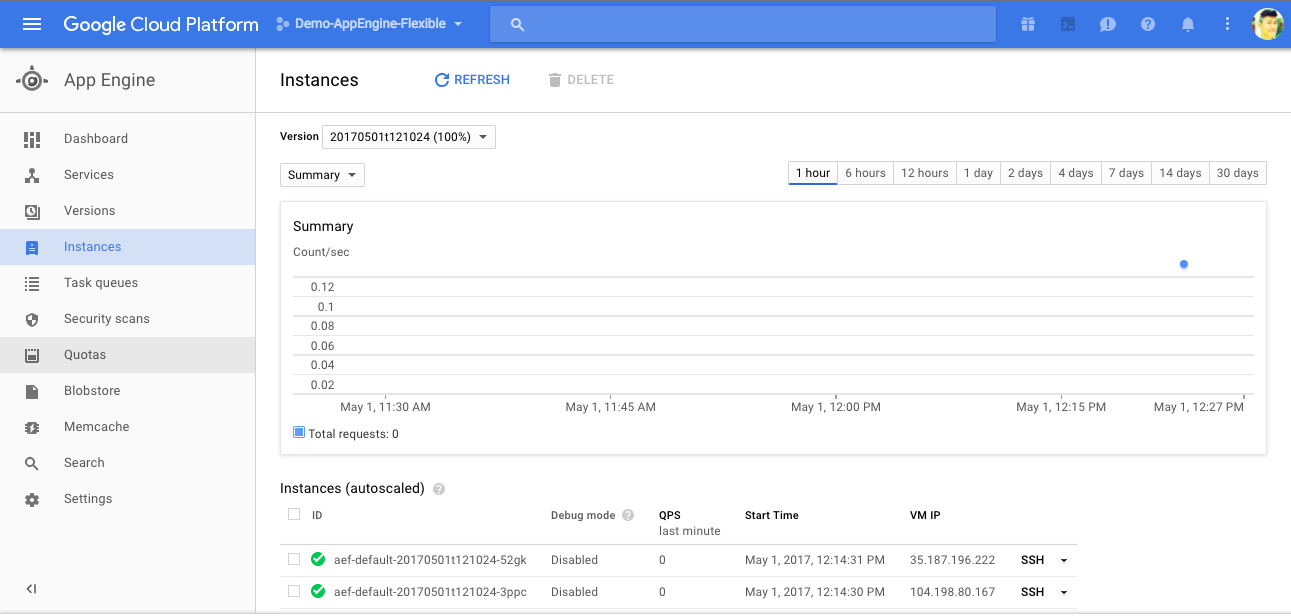This screenshot has height=616, width=1291.
Task: Expand the Summary chart type dropdown
Action: 322,175
